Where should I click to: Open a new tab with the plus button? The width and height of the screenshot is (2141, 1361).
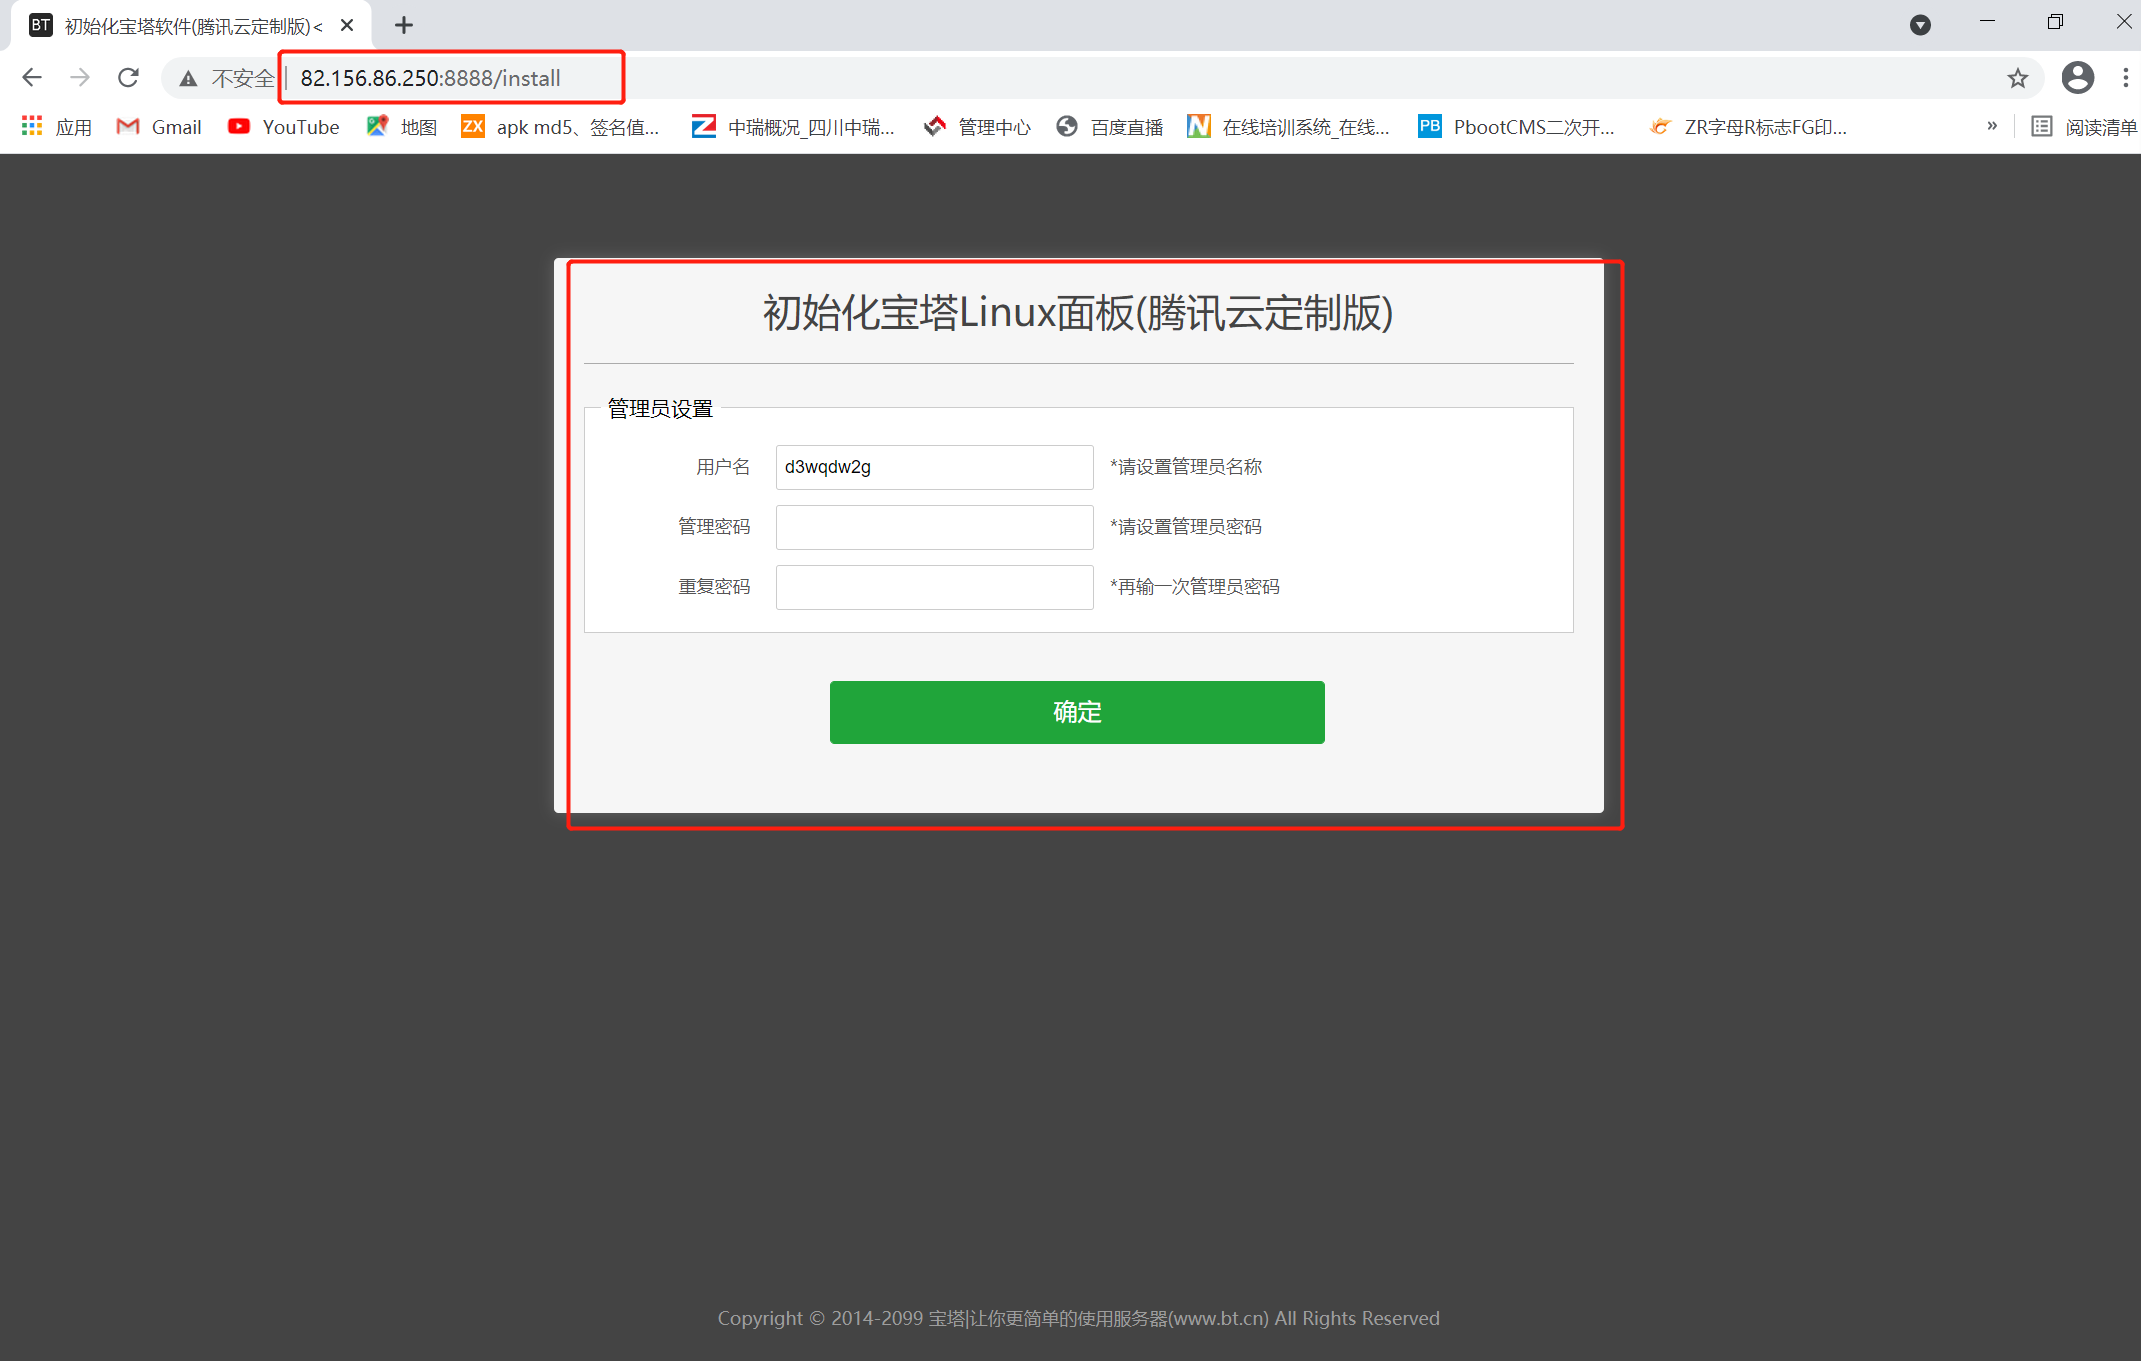tap(404, 26)
